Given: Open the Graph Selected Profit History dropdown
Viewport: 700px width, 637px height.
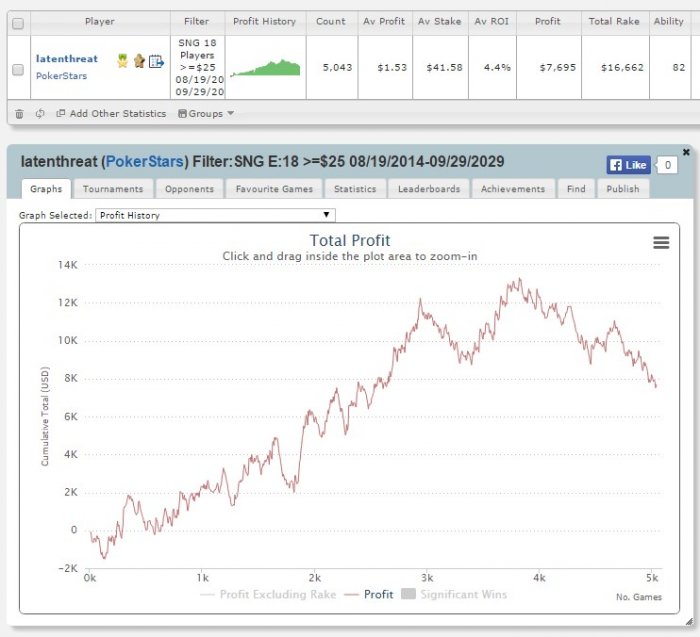Looking at the screenshot, I should click(x=215, y=215).
